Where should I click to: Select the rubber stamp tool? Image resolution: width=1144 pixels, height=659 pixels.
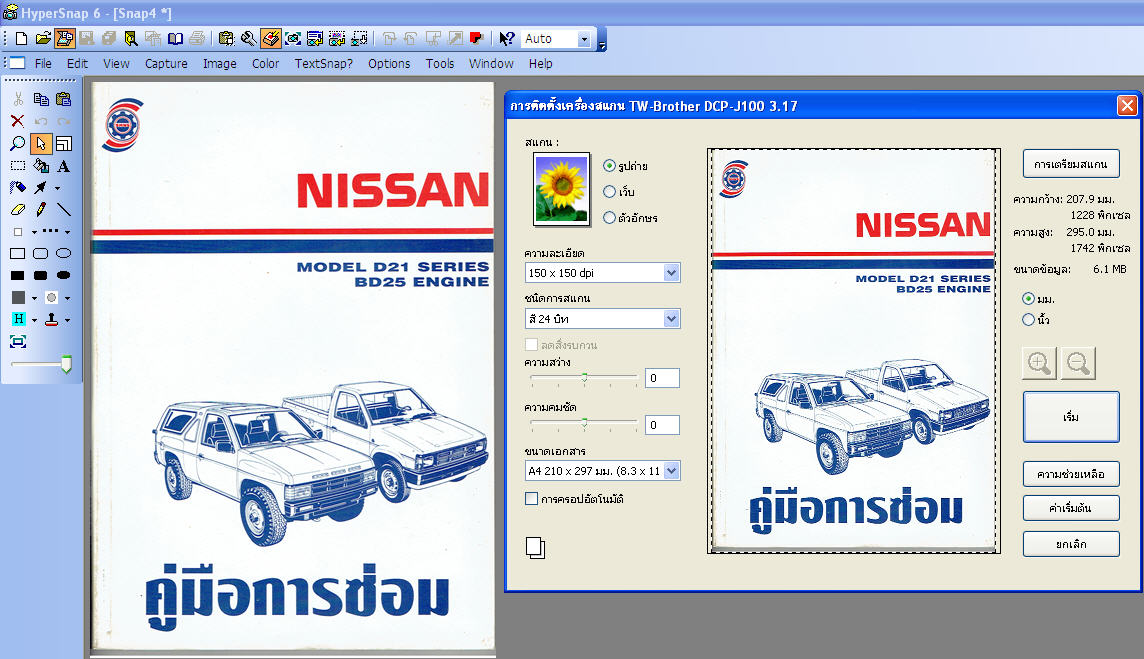tap(52, 319)
